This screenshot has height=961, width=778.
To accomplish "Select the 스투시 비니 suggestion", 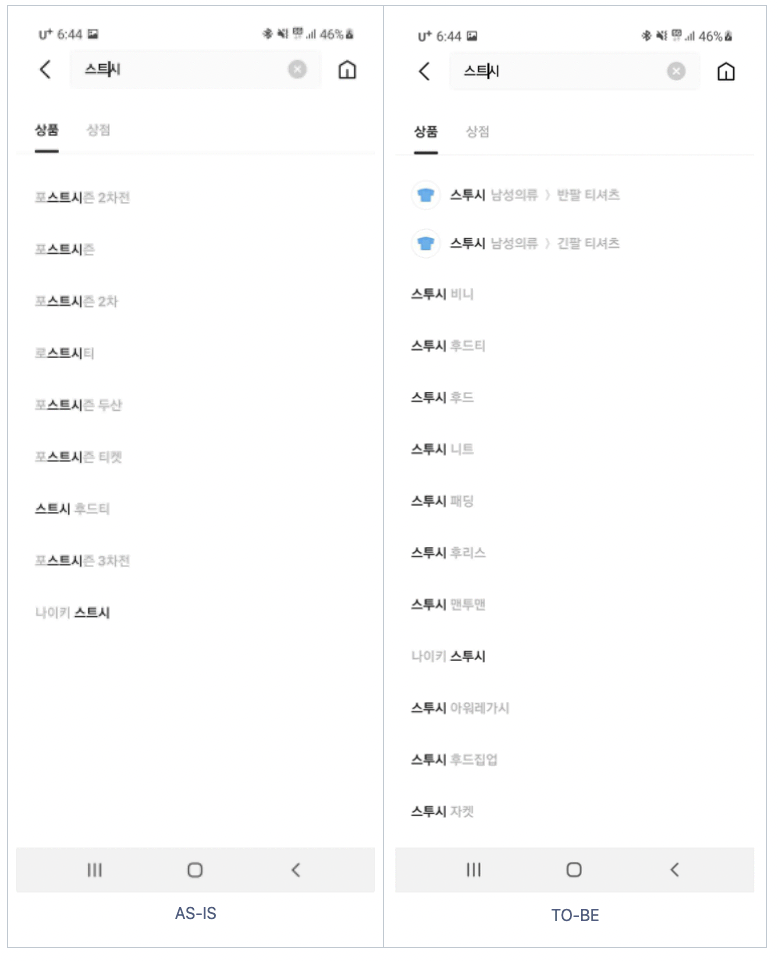I will pos(442,294).
